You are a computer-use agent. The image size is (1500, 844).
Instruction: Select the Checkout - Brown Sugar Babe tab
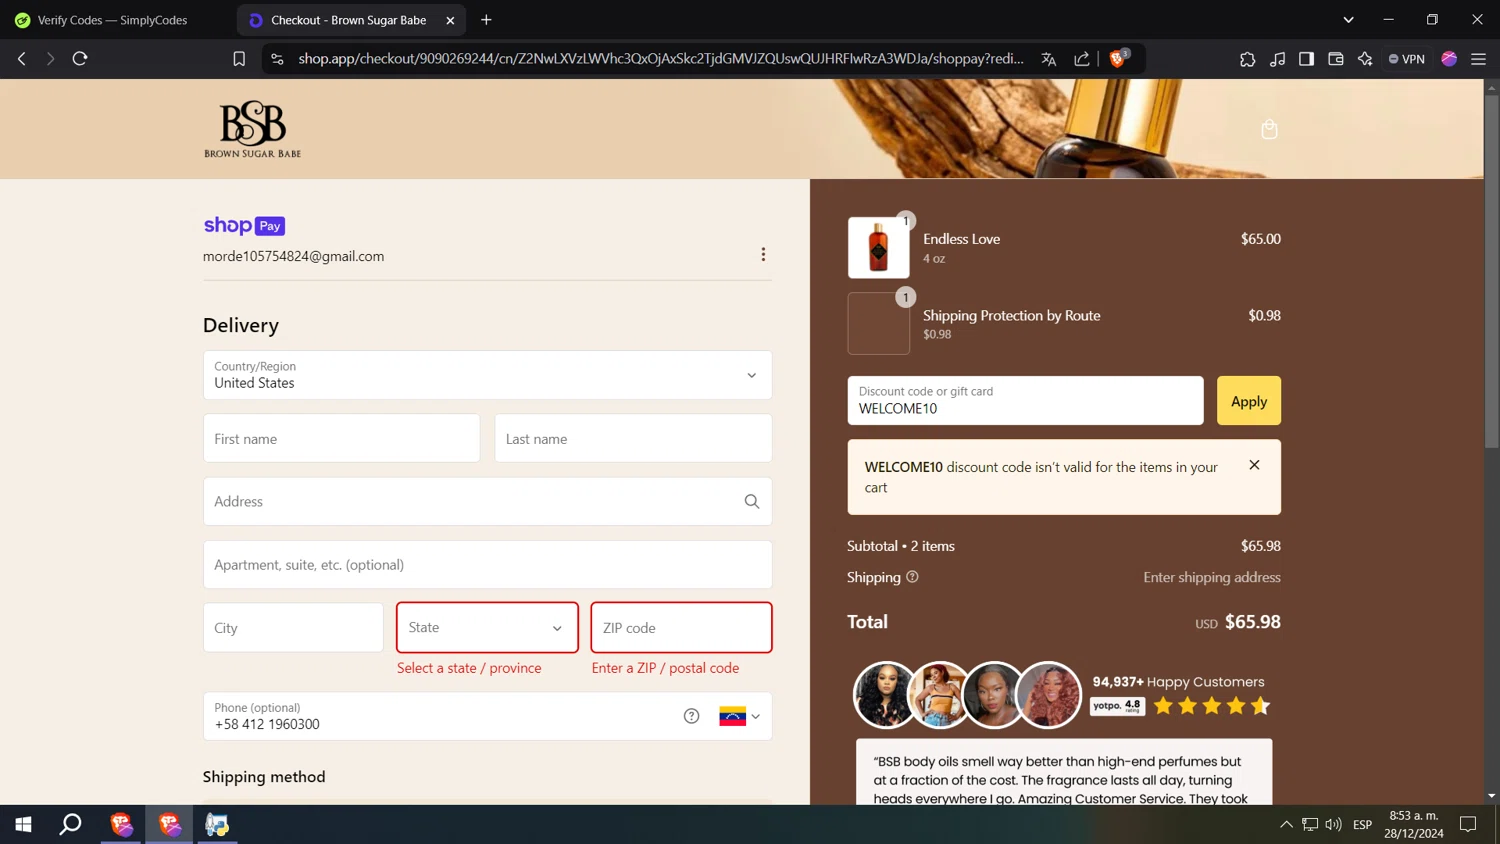tap(350, 20)
